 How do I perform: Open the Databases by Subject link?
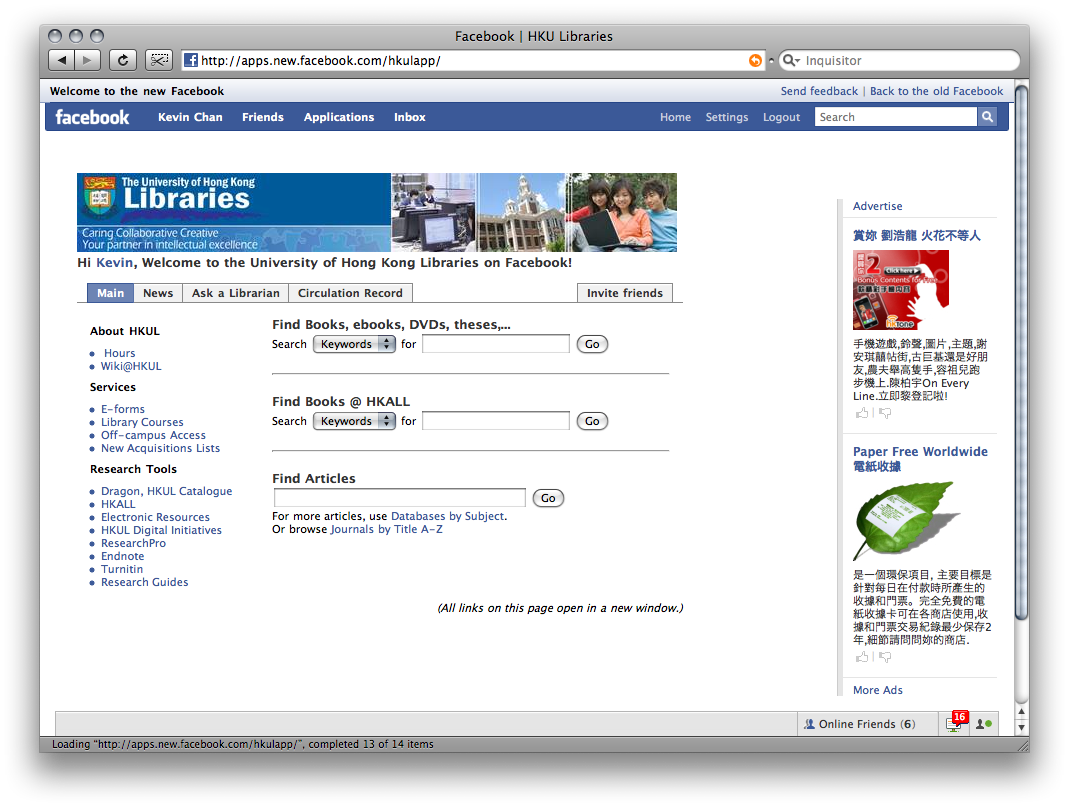point(447,516)
